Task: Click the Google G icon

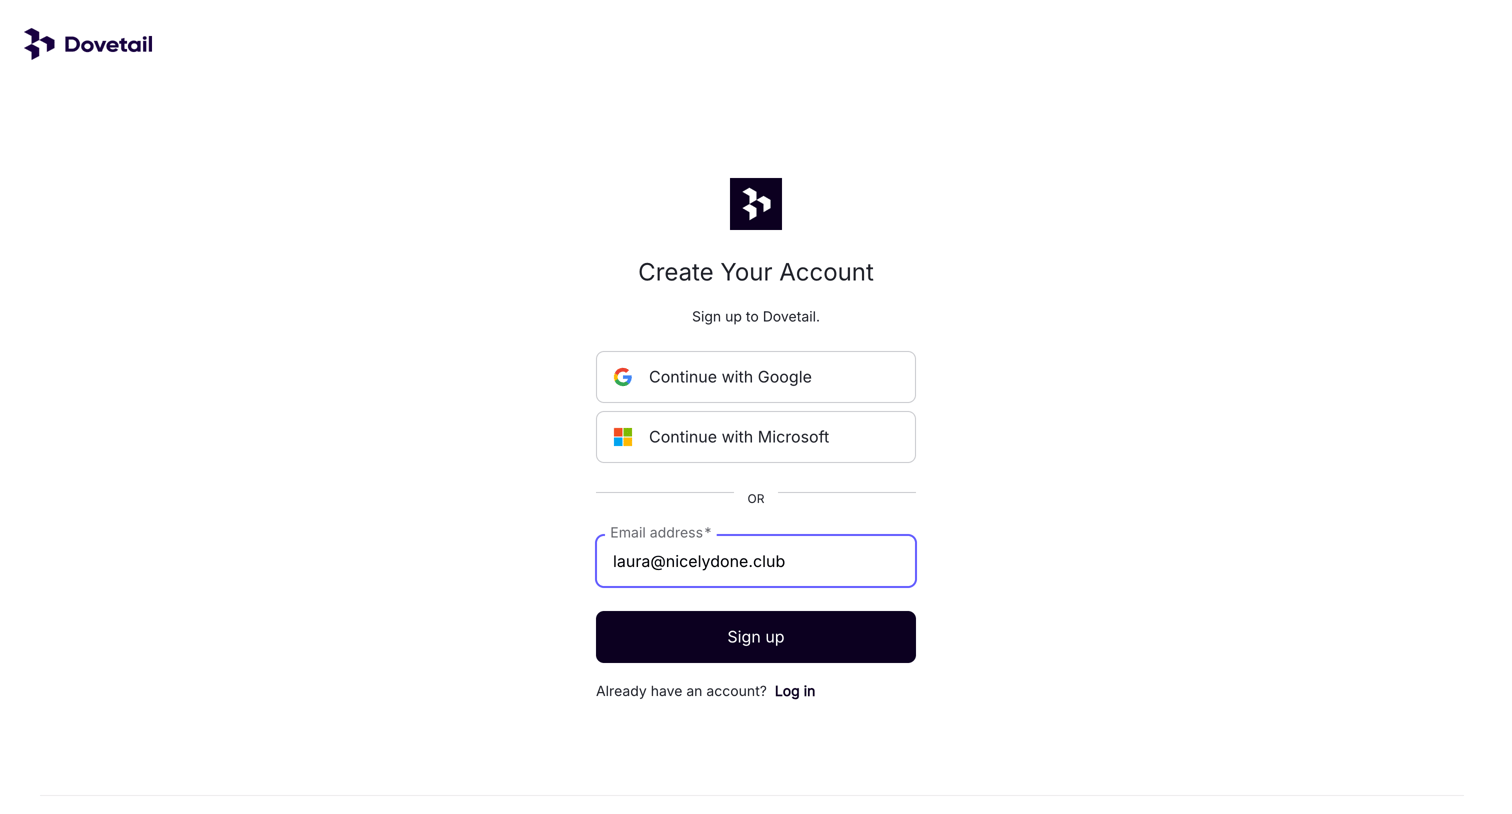Action: tap(623, 377)
